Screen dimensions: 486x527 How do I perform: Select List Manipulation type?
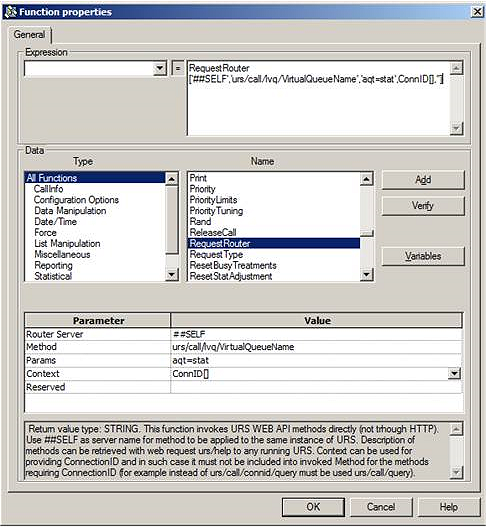tap(67, 244)
